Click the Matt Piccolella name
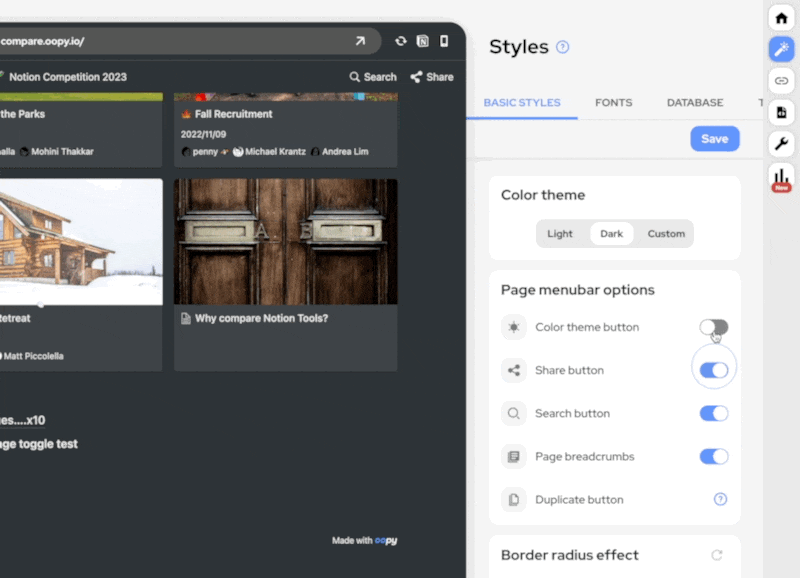The width and height of the screenshot is (800, 578). click(x=32, y=356)
